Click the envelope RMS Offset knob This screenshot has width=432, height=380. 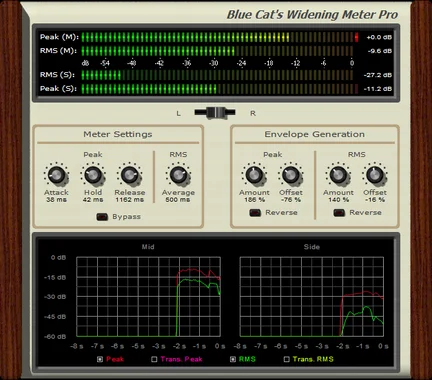pos(375,176)
